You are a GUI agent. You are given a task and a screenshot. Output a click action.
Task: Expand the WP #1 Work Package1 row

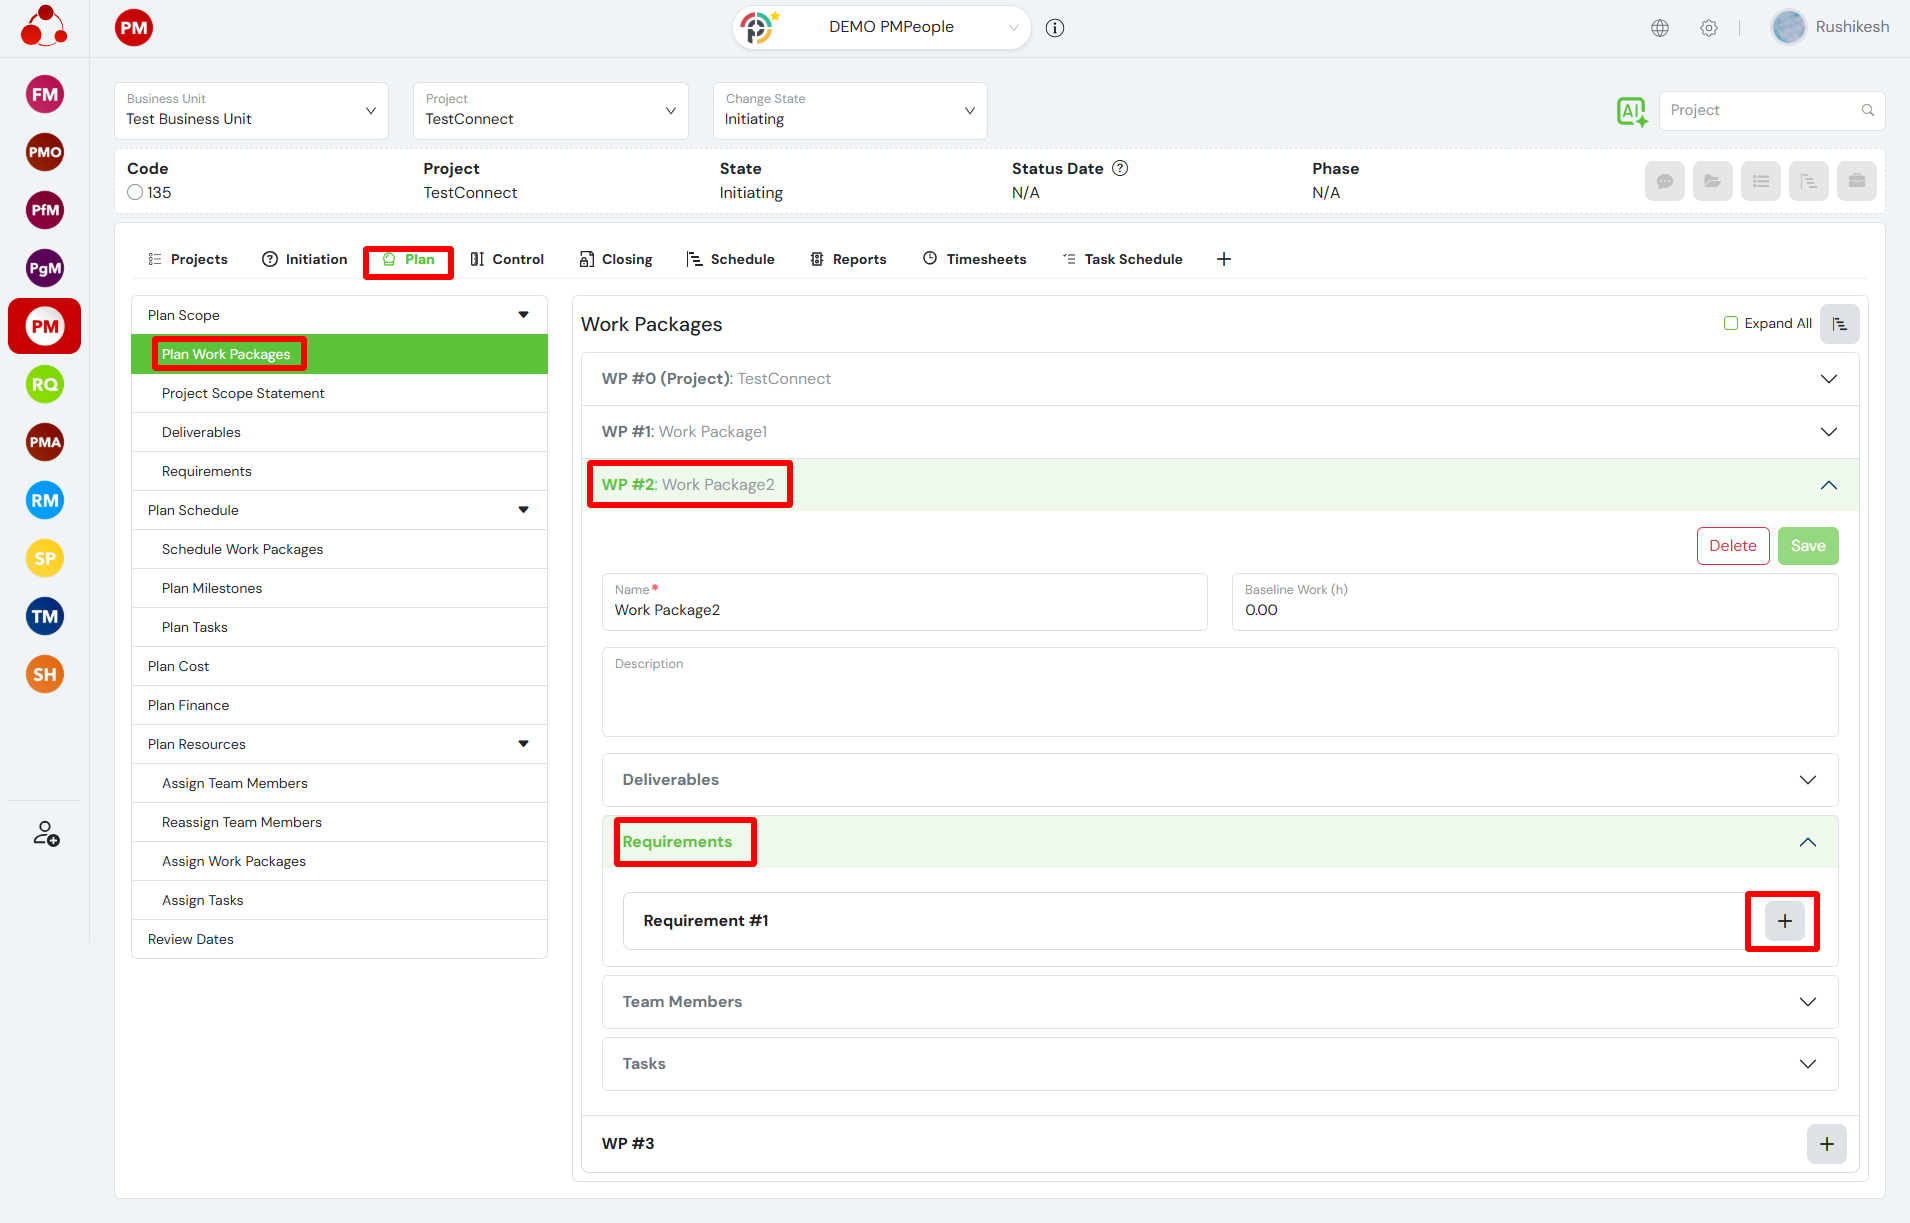[x=1219, y=432]
